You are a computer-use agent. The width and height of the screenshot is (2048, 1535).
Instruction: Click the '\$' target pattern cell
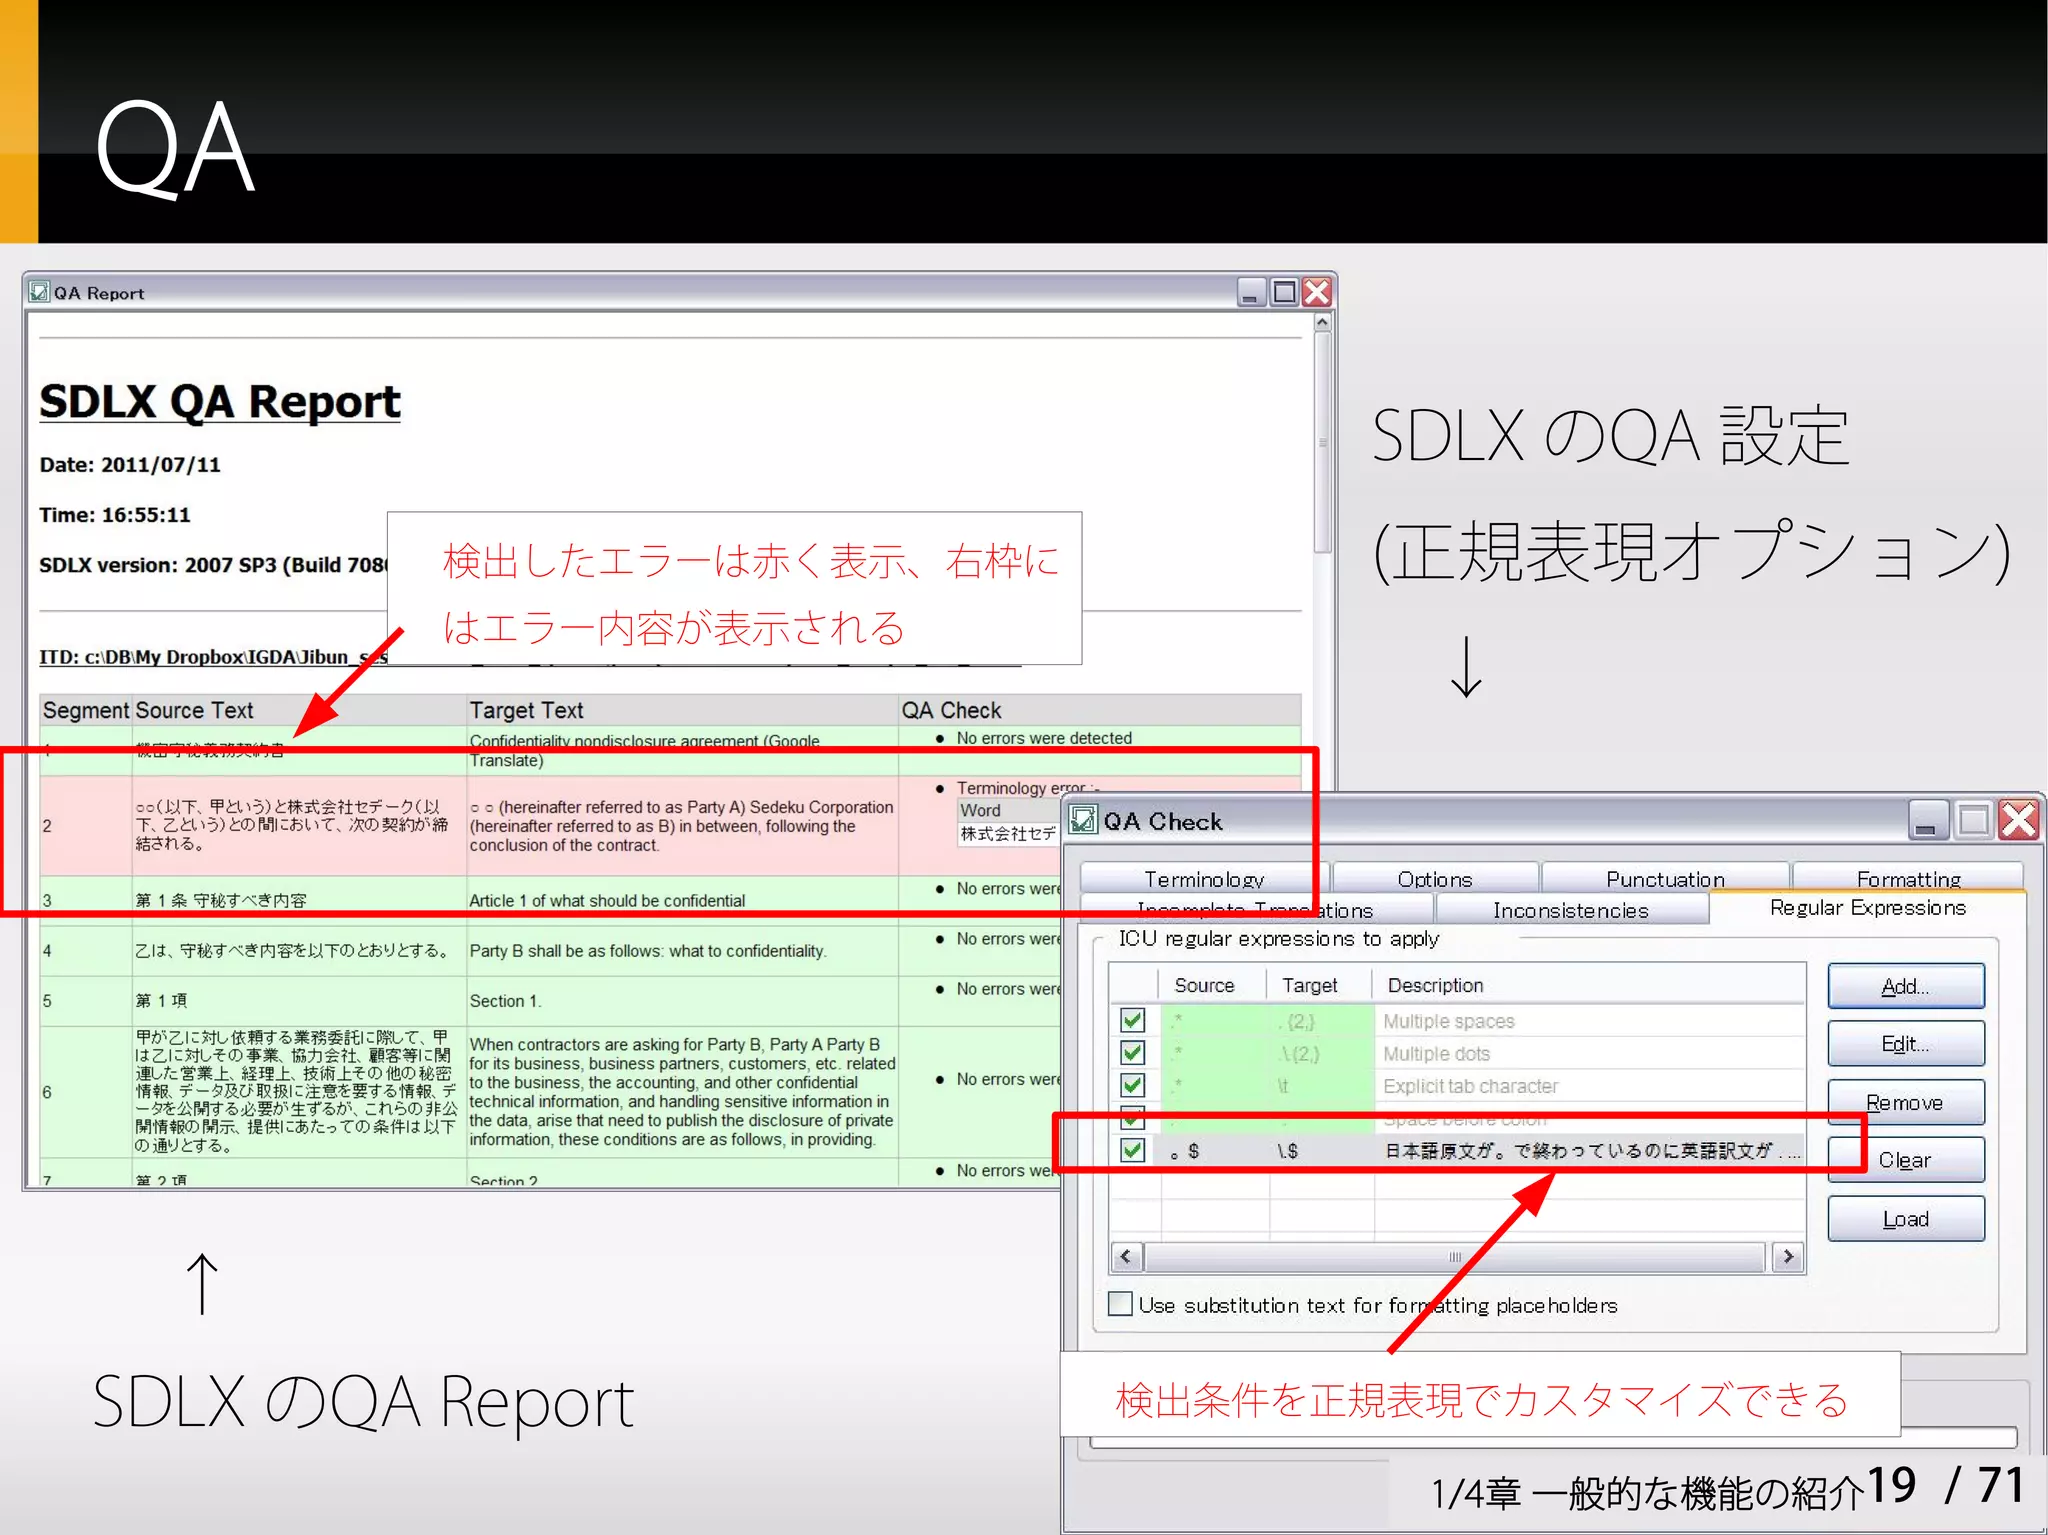1288,1151
